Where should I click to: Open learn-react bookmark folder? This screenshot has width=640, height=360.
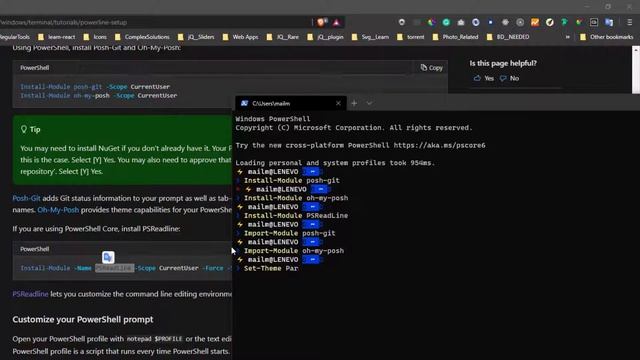[56, 37]
